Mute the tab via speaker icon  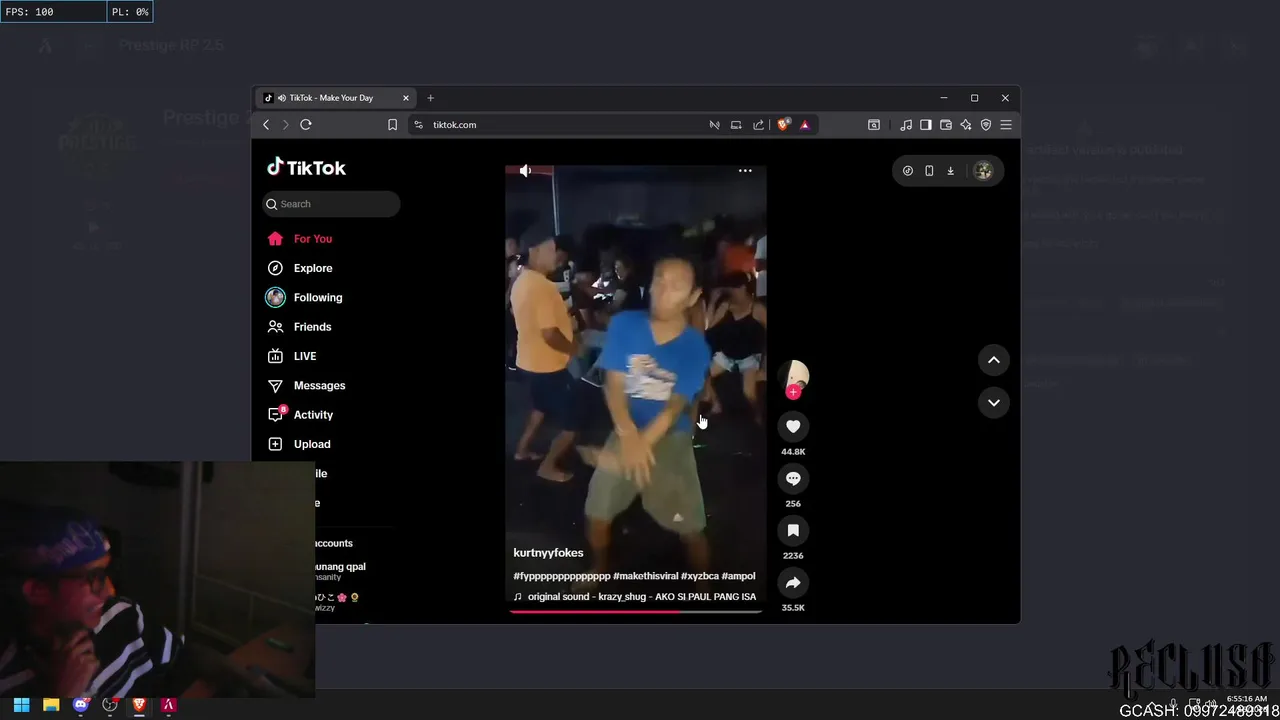pos(282,98)
